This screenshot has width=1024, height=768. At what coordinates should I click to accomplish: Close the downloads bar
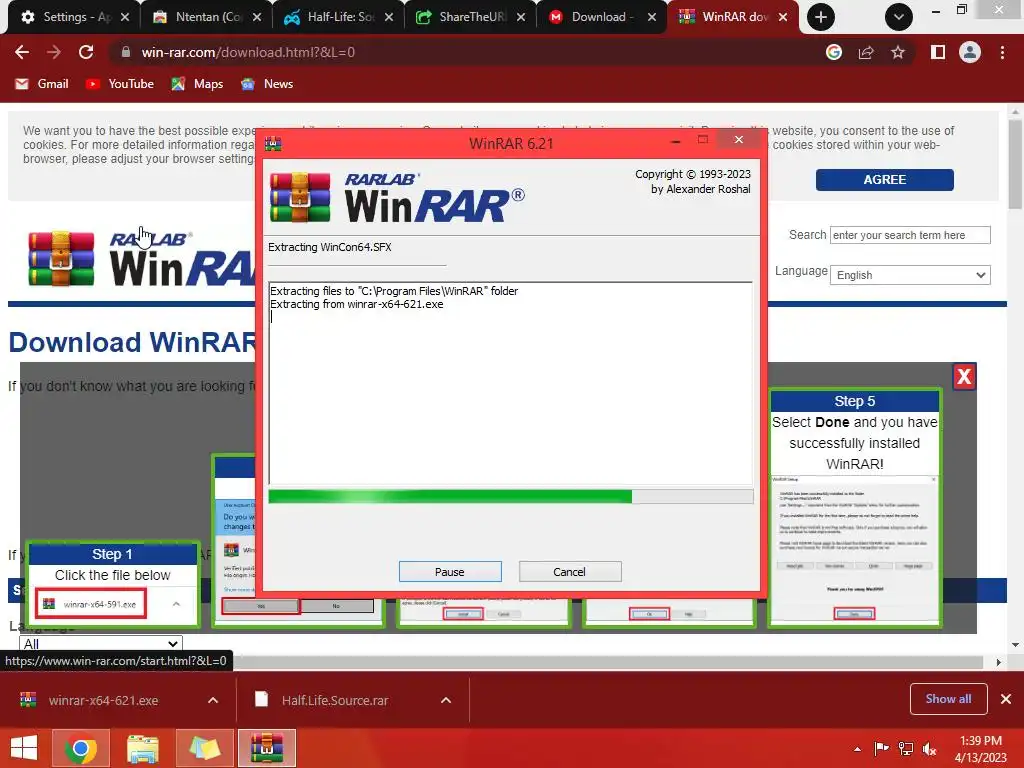(1006, 699)
